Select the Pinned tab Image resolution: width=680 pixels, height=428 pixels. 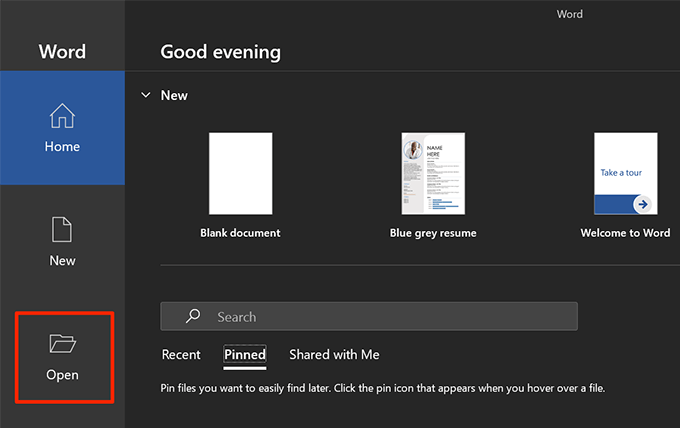245,354
